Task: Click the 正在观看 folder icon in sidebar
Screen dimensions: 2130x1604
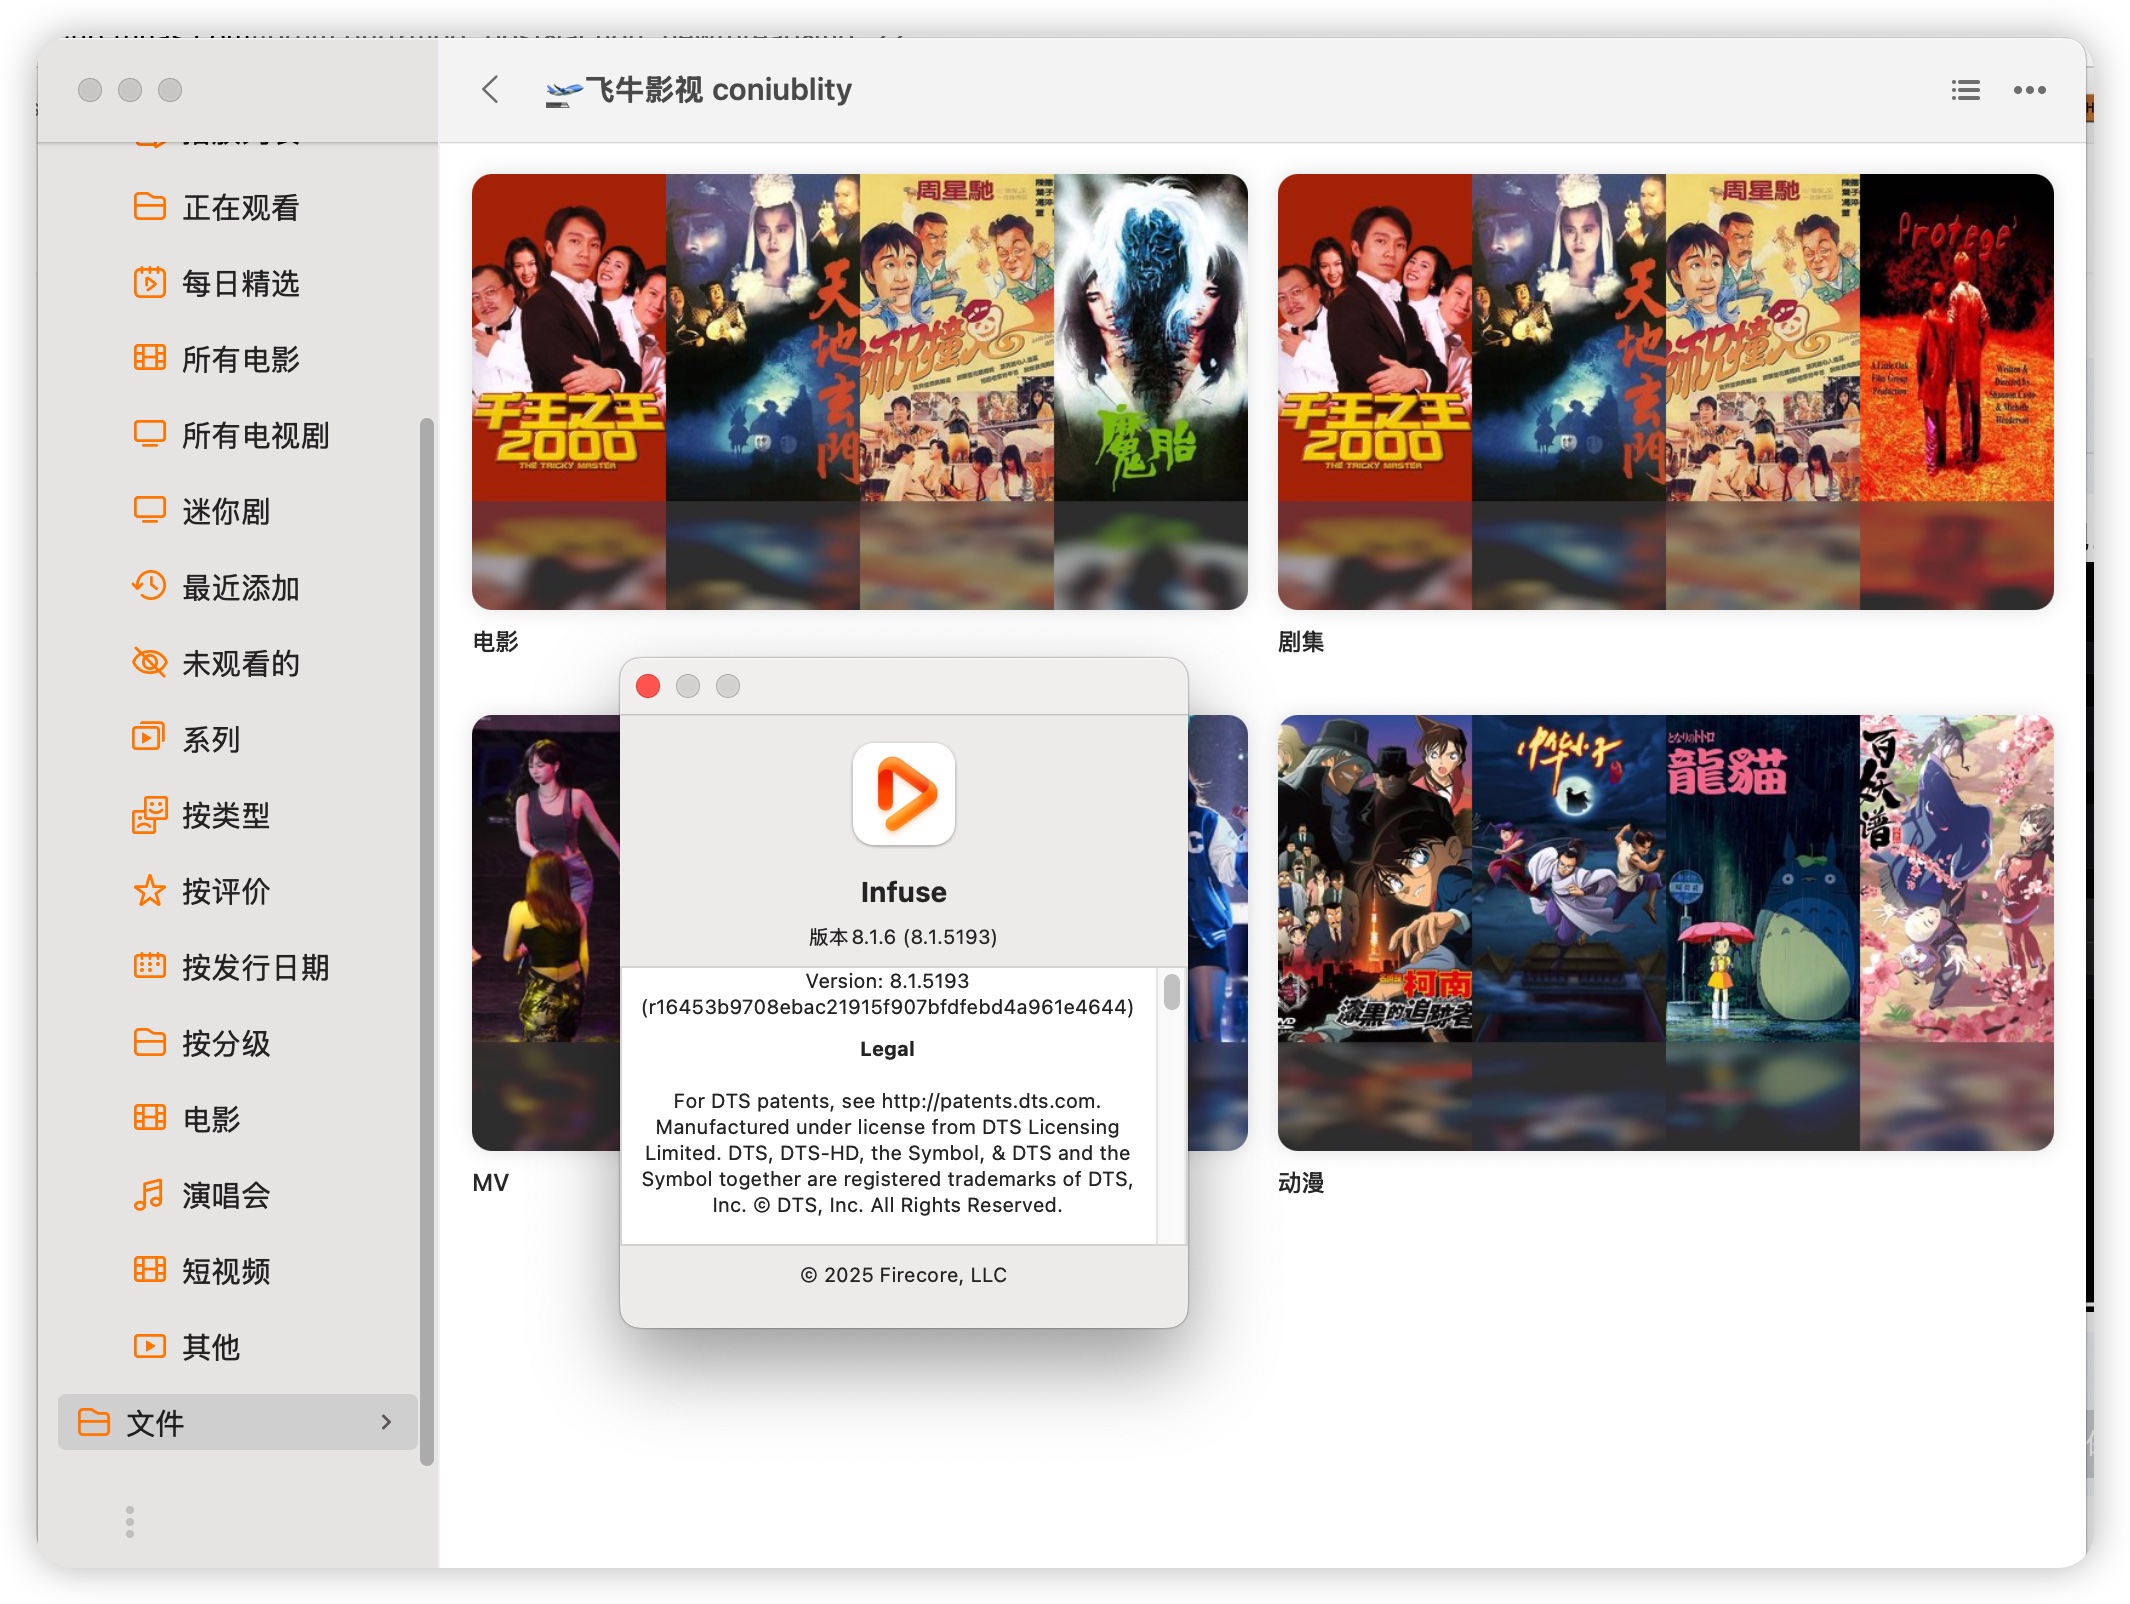Action: click(x=149, y=207)
